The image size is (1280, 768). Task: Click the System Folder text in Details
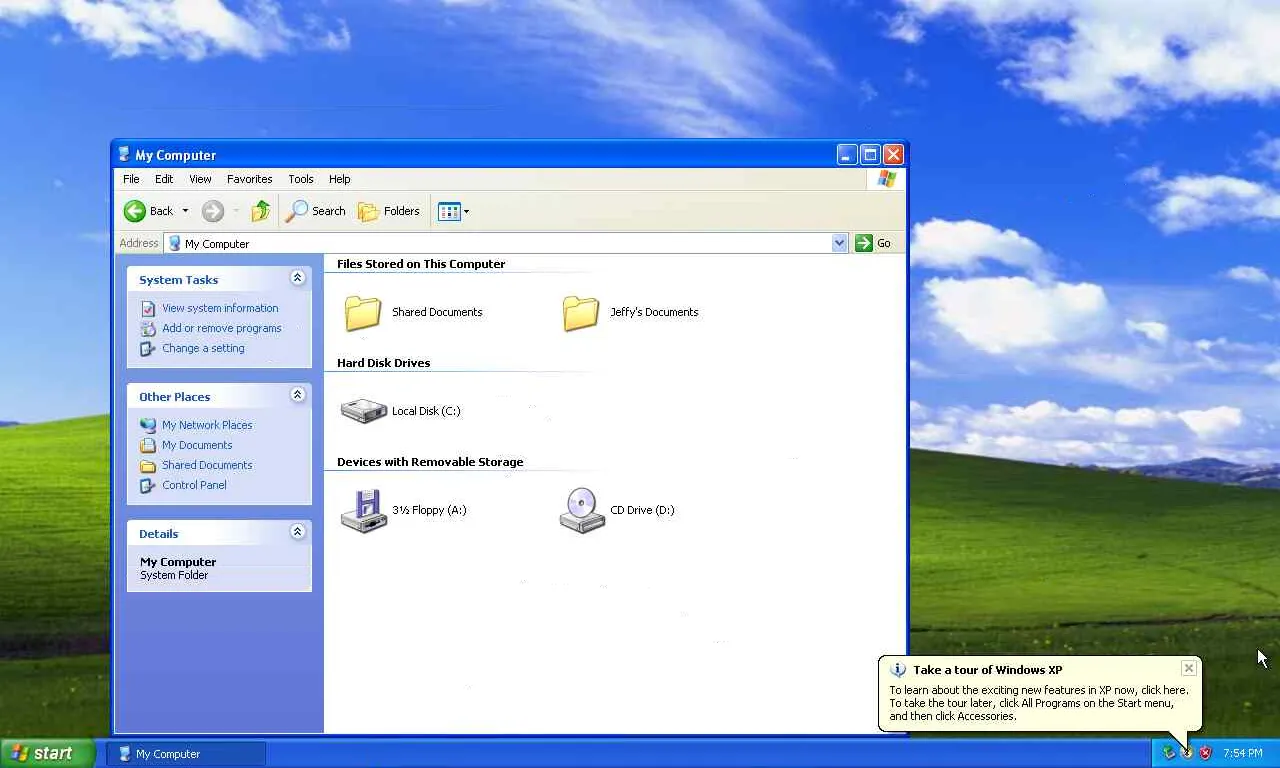(174, 575)
